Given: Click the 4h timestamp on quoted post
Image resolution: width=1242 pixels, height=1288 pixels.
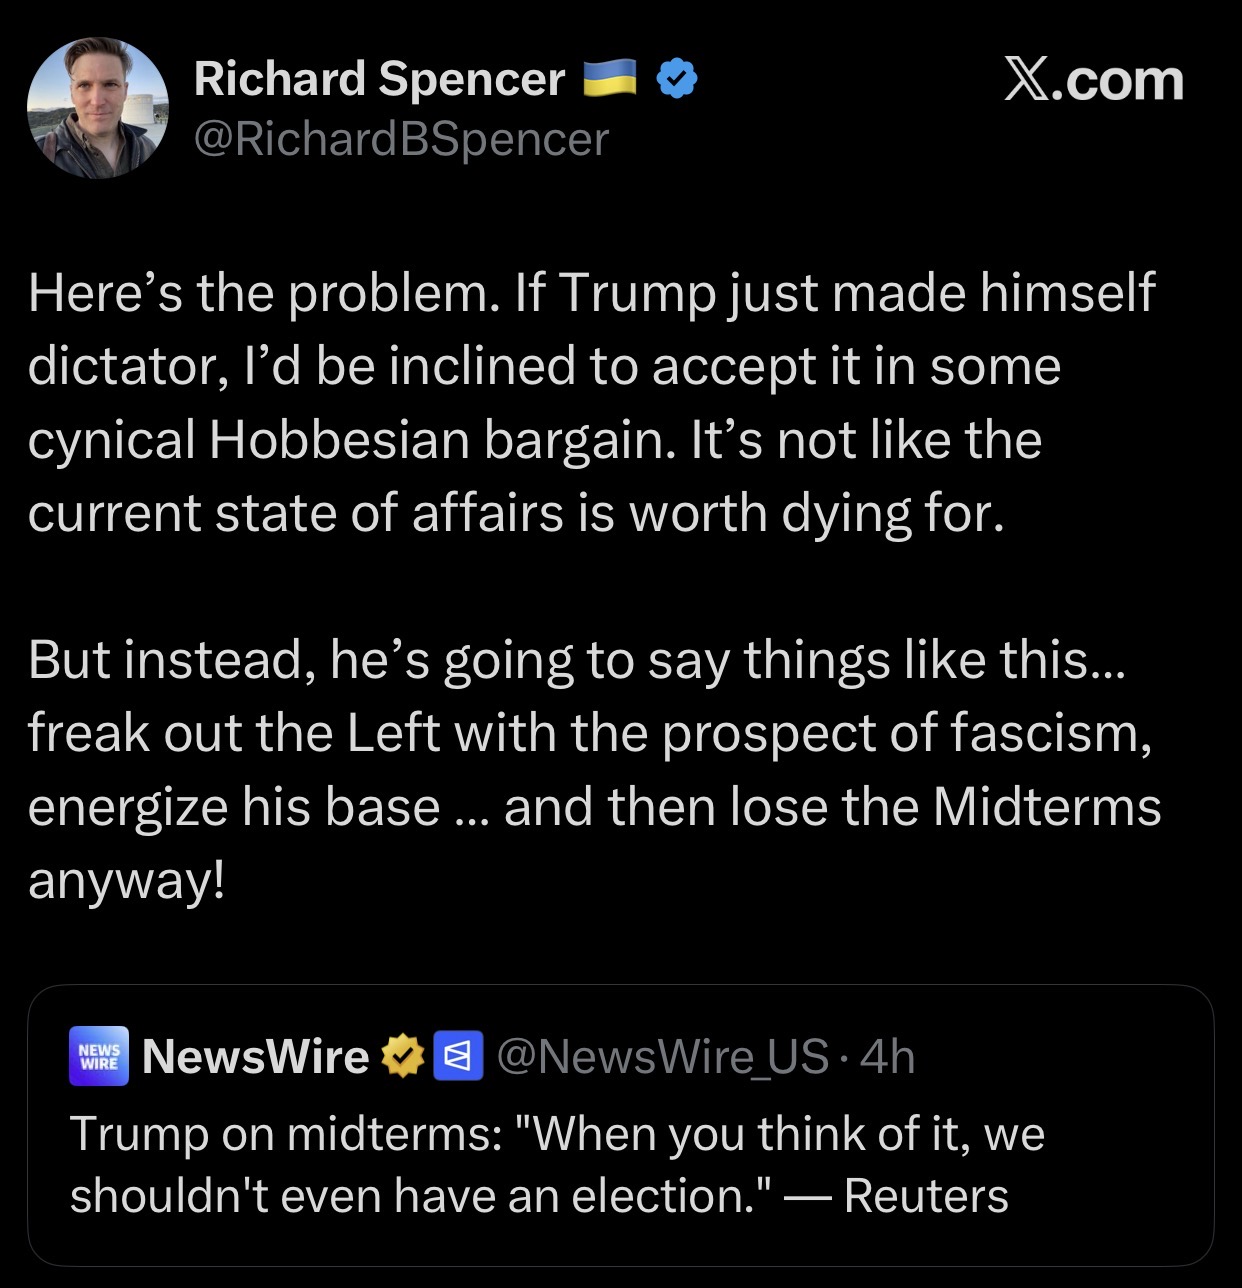Looking at the screenshot, I should tap(887, 1056).
